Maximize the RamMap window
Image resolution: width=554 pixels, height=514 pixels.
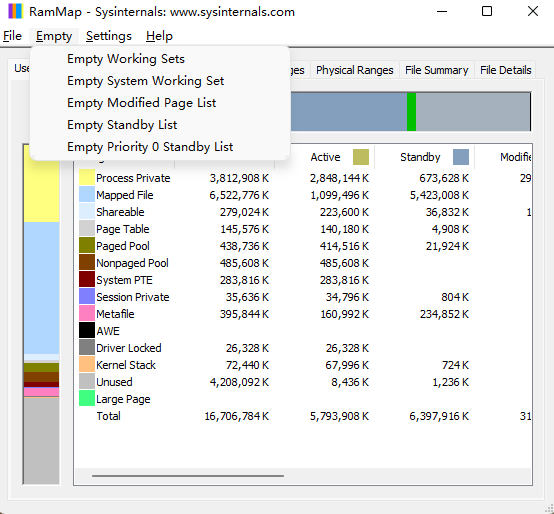[487, 11]
